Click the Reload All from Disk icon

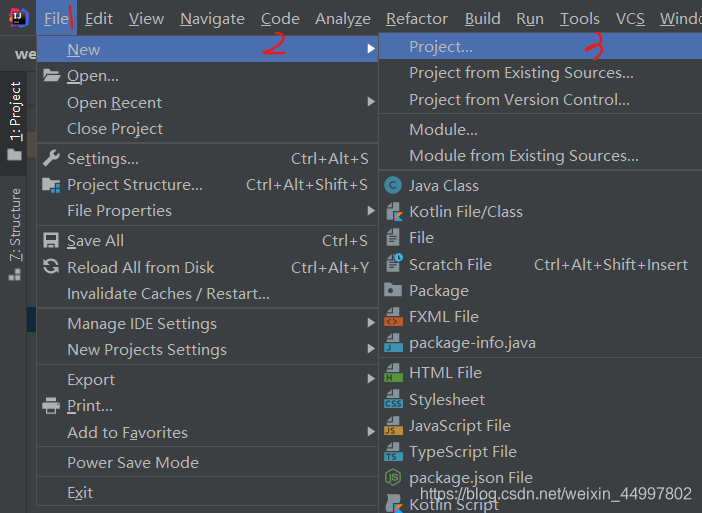pyautogui.click(x=51, y=266)
